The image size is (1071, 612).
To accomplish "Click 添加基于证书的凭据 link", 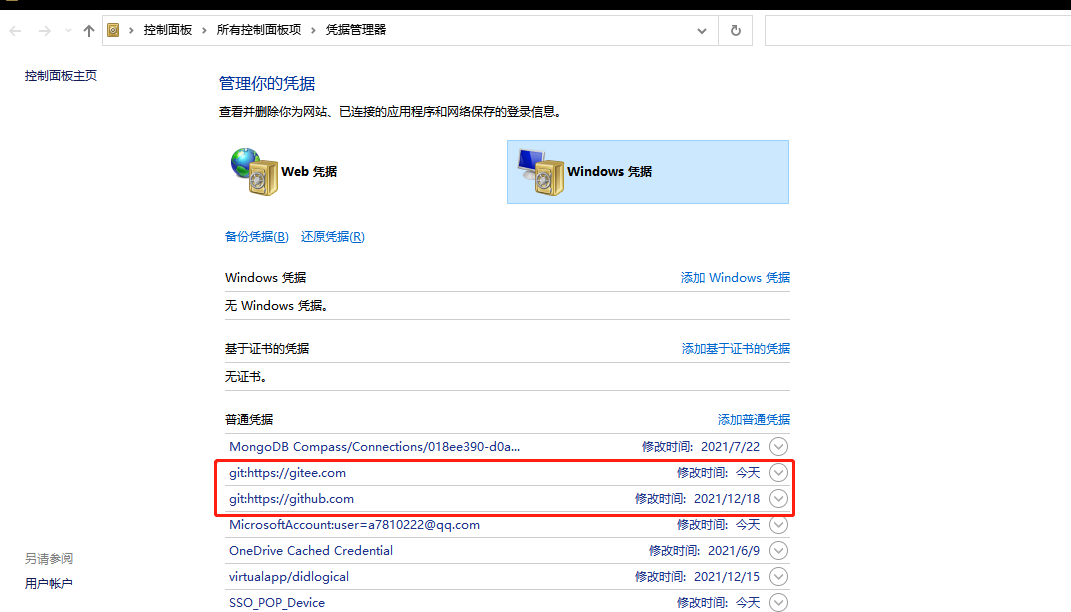I will coord(736,348).
